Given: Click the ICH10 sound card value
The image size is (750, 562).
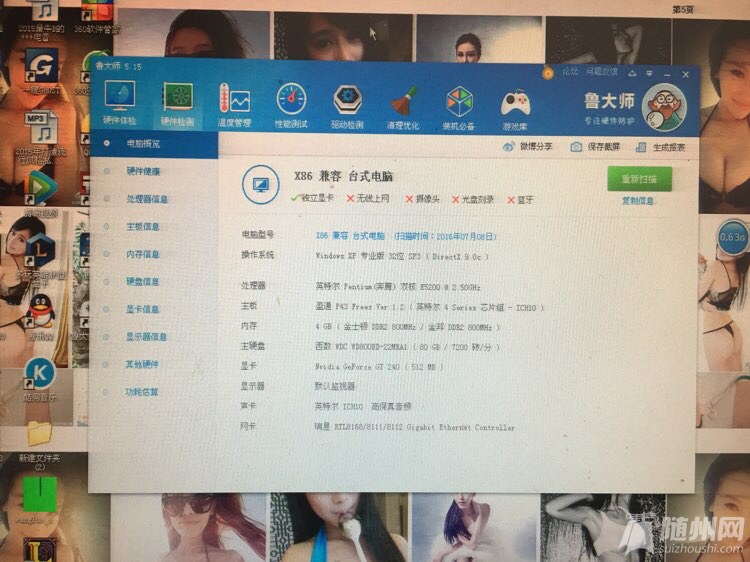Looking at the screenshot, I should tap(363, 407).
